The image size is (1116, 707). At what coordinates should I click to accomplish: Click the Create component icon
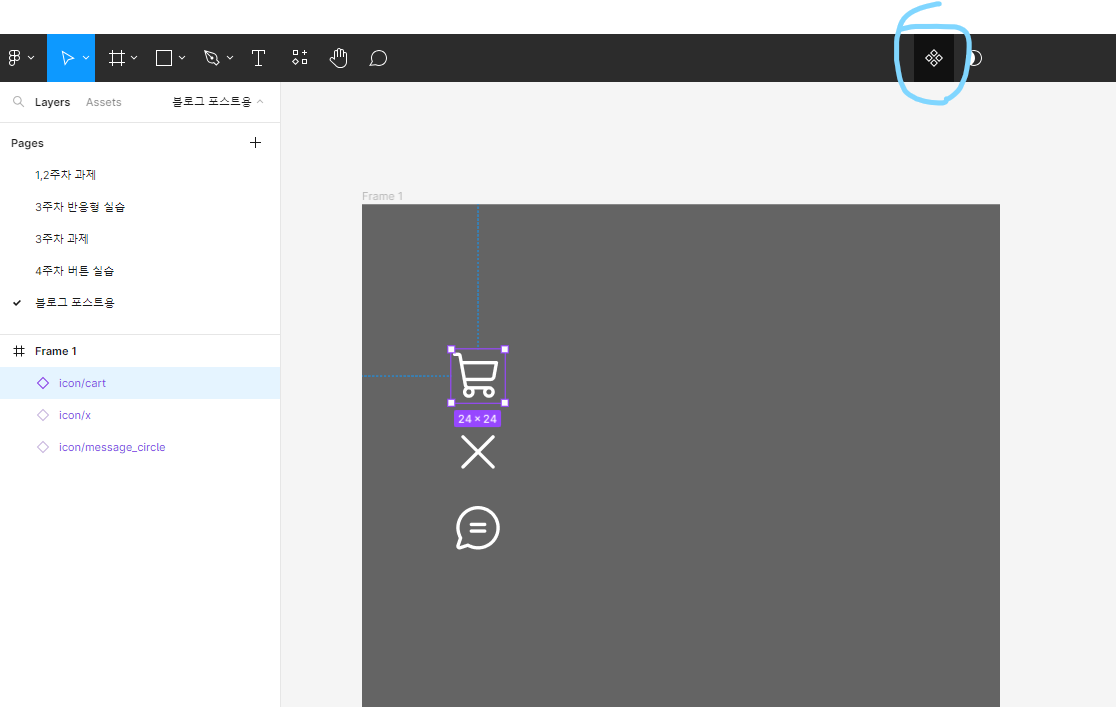point(934,58)
